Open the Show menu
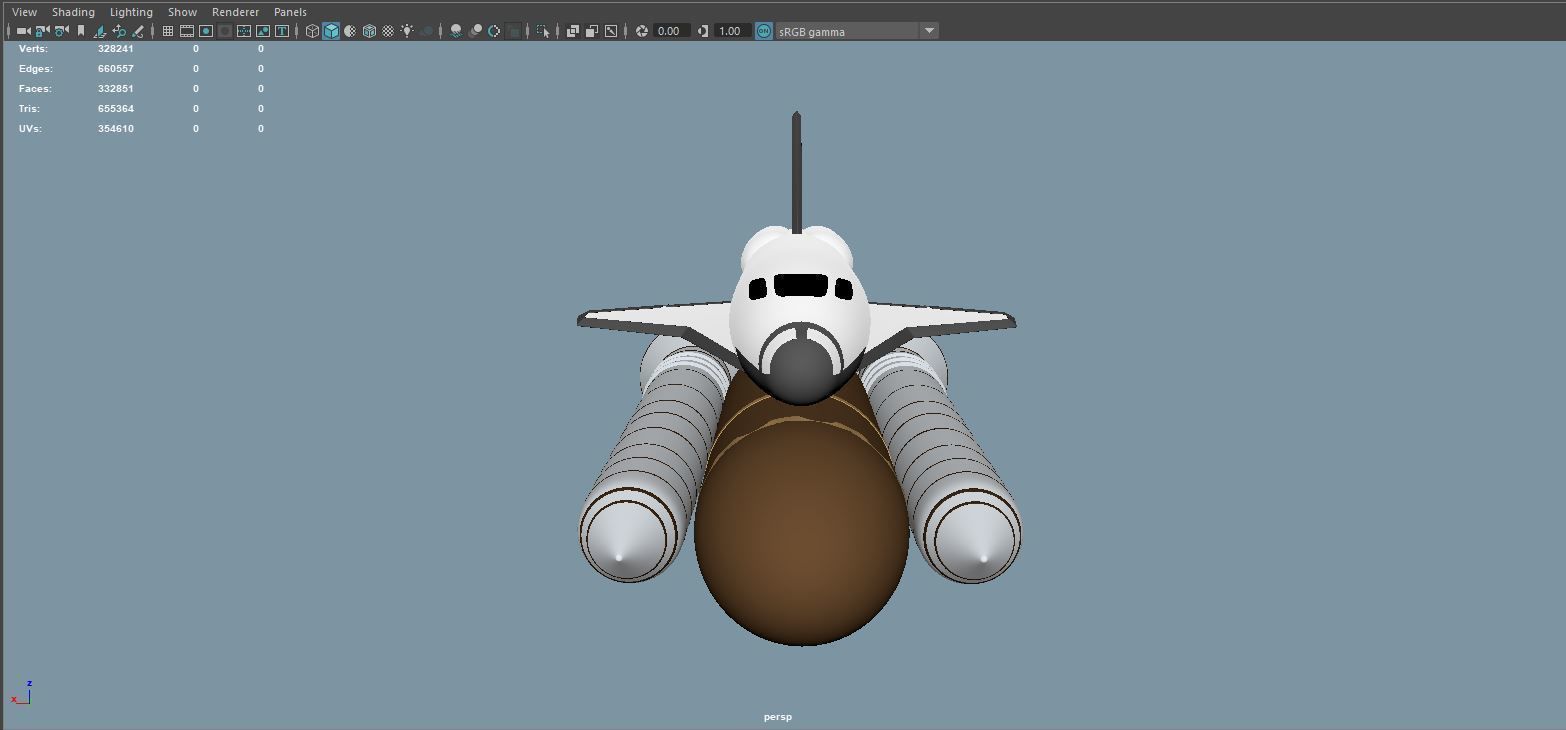Viewport: 1566px width, 730px height. tap(182, 12)
